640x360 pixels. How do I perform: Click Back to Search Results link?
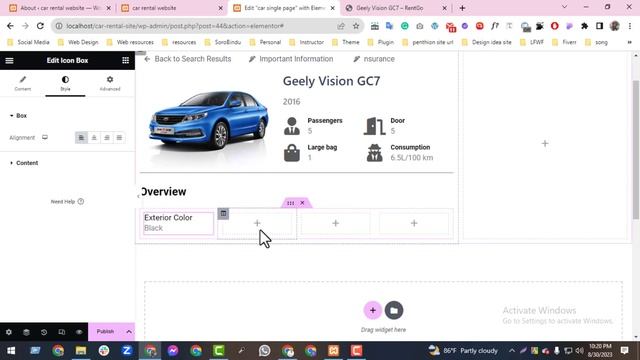point(188,59)
